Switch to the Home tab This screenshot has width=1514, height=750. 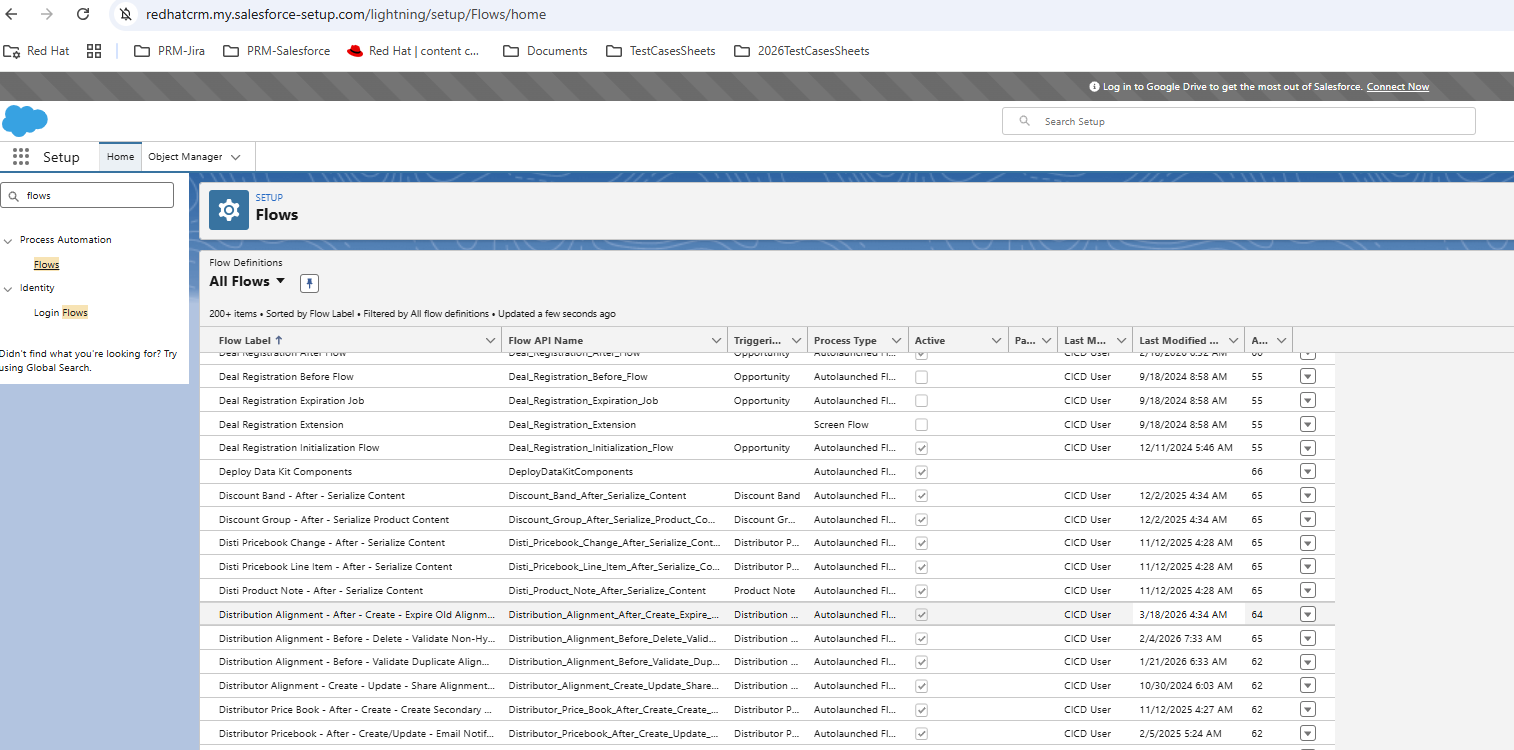click(120, 157)
